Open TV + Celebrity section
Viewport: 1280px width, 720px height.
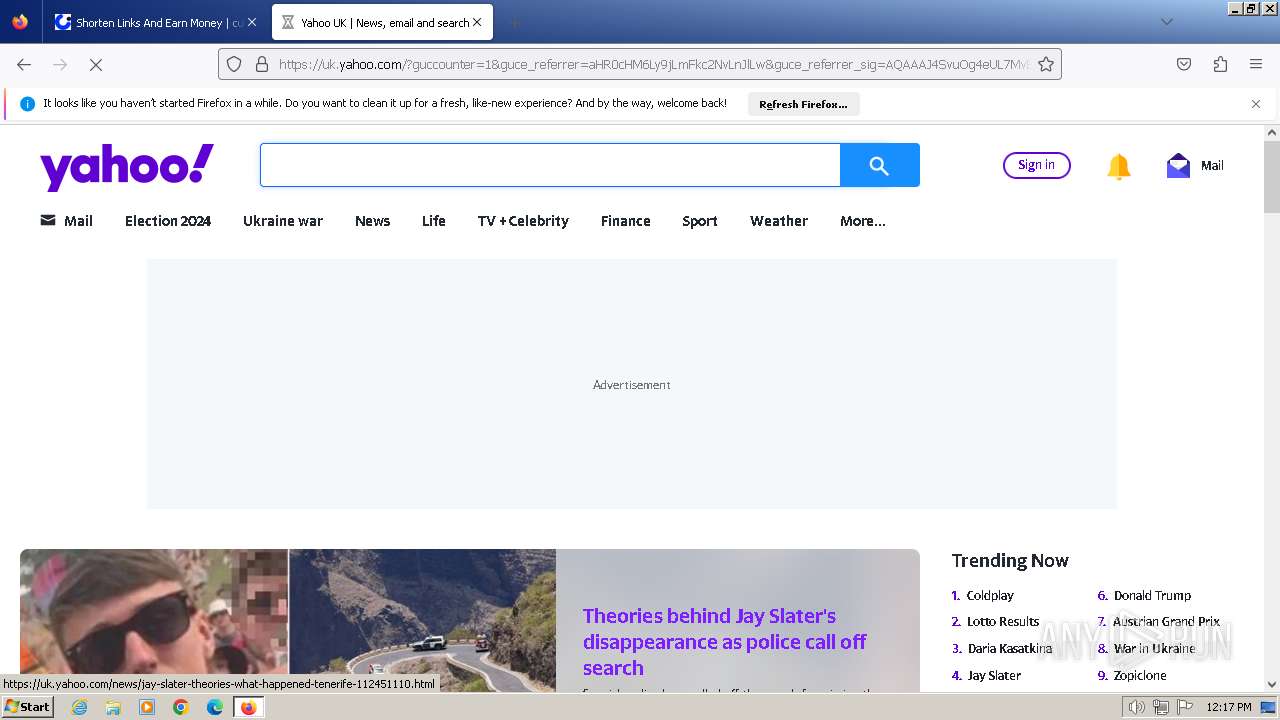[523, 221]
